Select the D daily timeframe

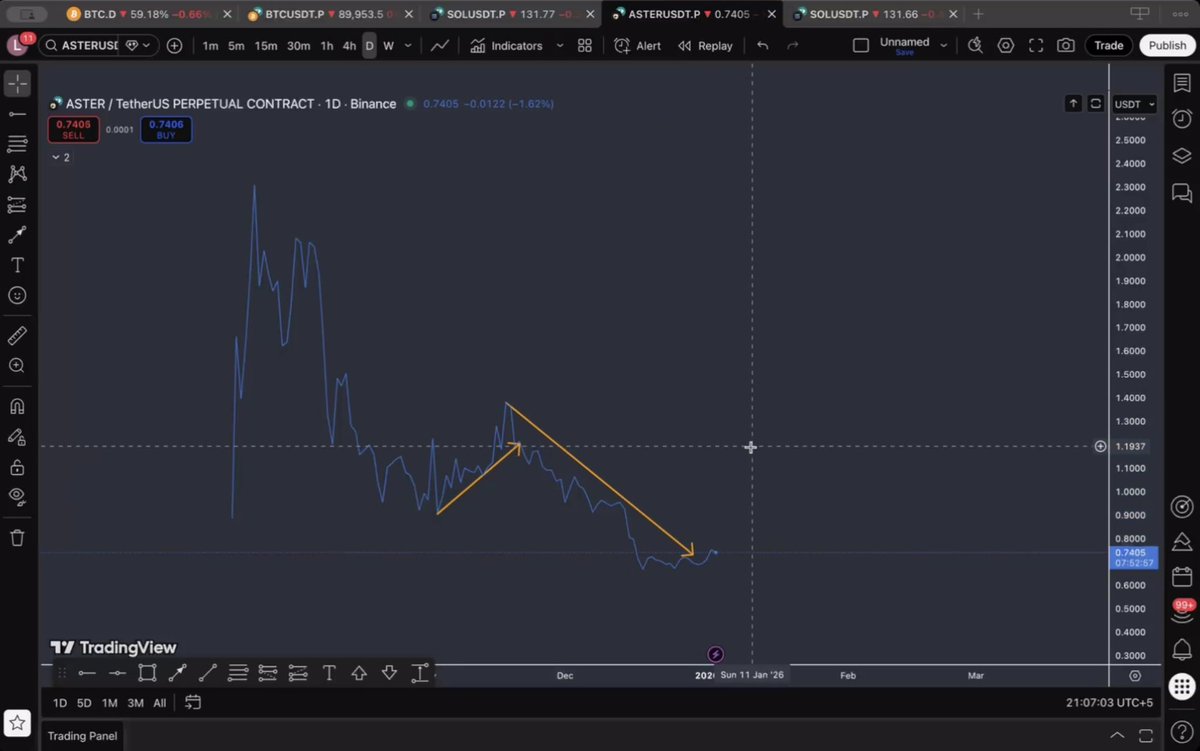pos(369,46)
